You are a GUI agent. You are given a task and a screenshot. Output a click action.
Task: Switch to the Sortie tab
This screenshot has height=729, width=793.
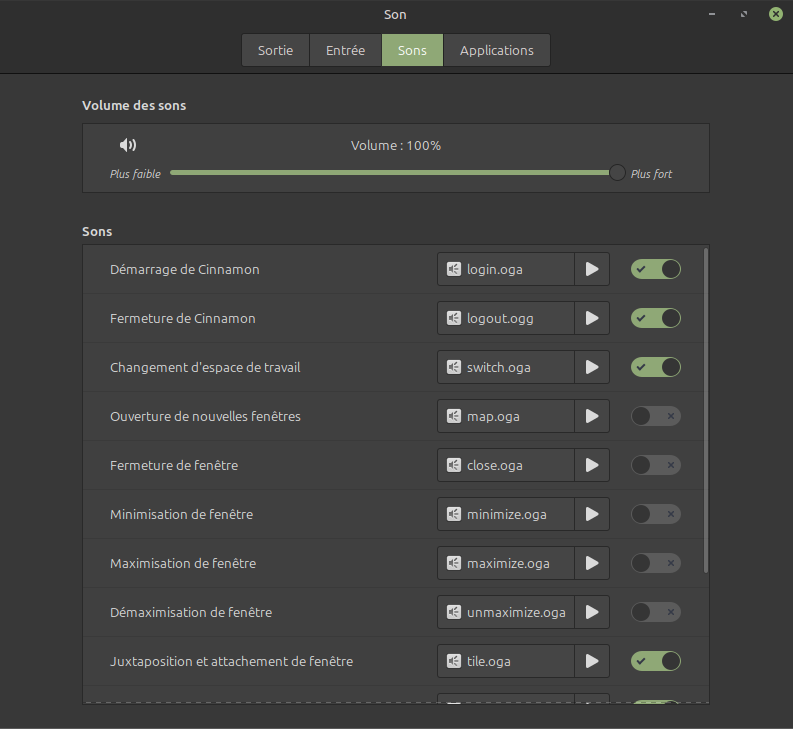[275, 50]
